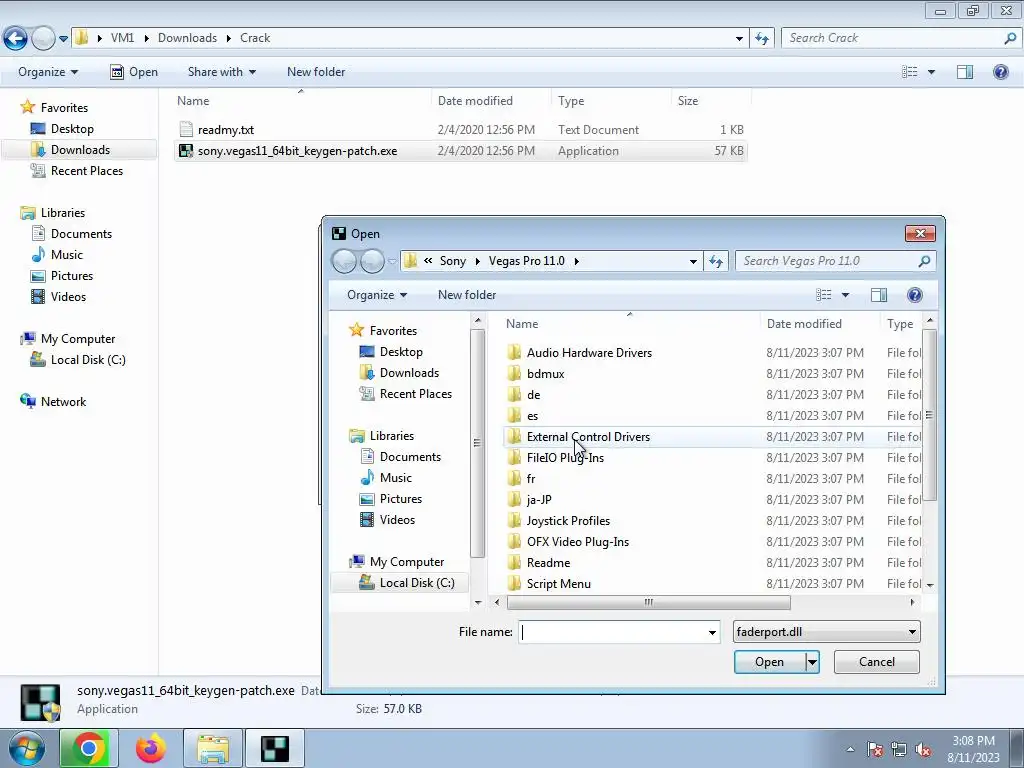The height and width of the screenshot is (768, 1024).
Task: Open the Documents library in the Explorer sidebar
Action: (81, 234)
